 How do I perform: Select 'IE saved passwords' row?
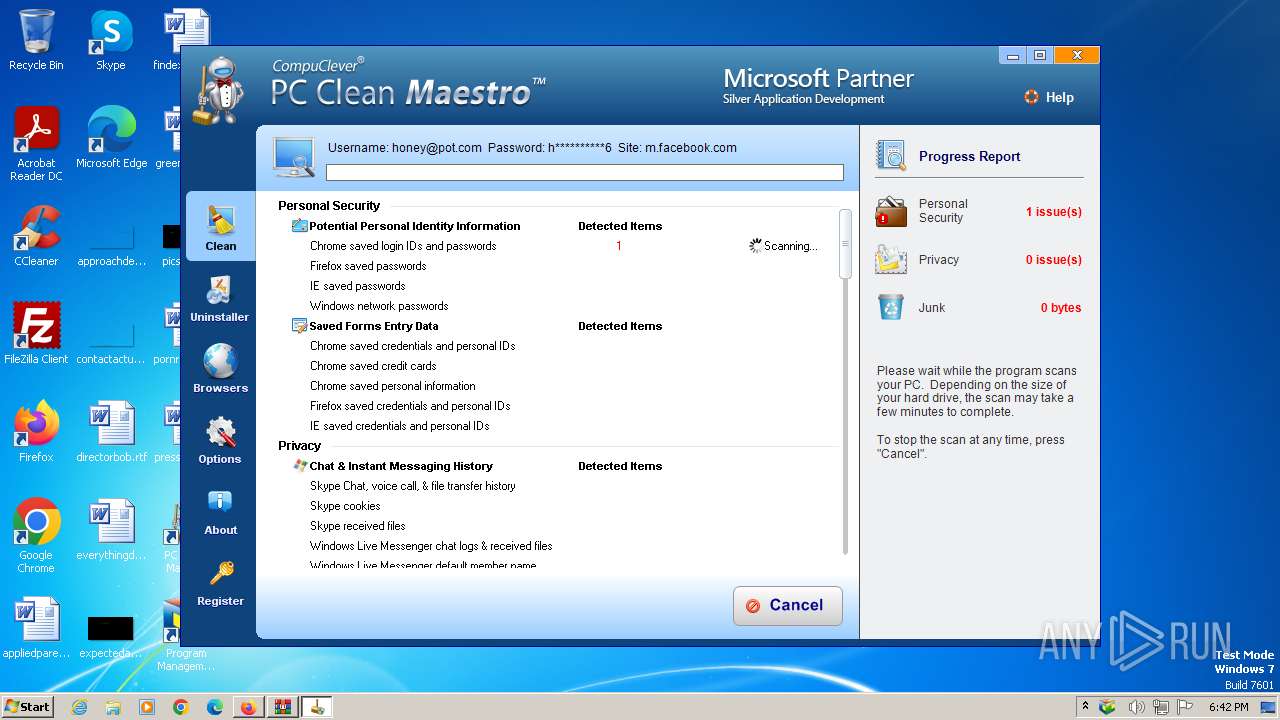click(x=357, y=286)
